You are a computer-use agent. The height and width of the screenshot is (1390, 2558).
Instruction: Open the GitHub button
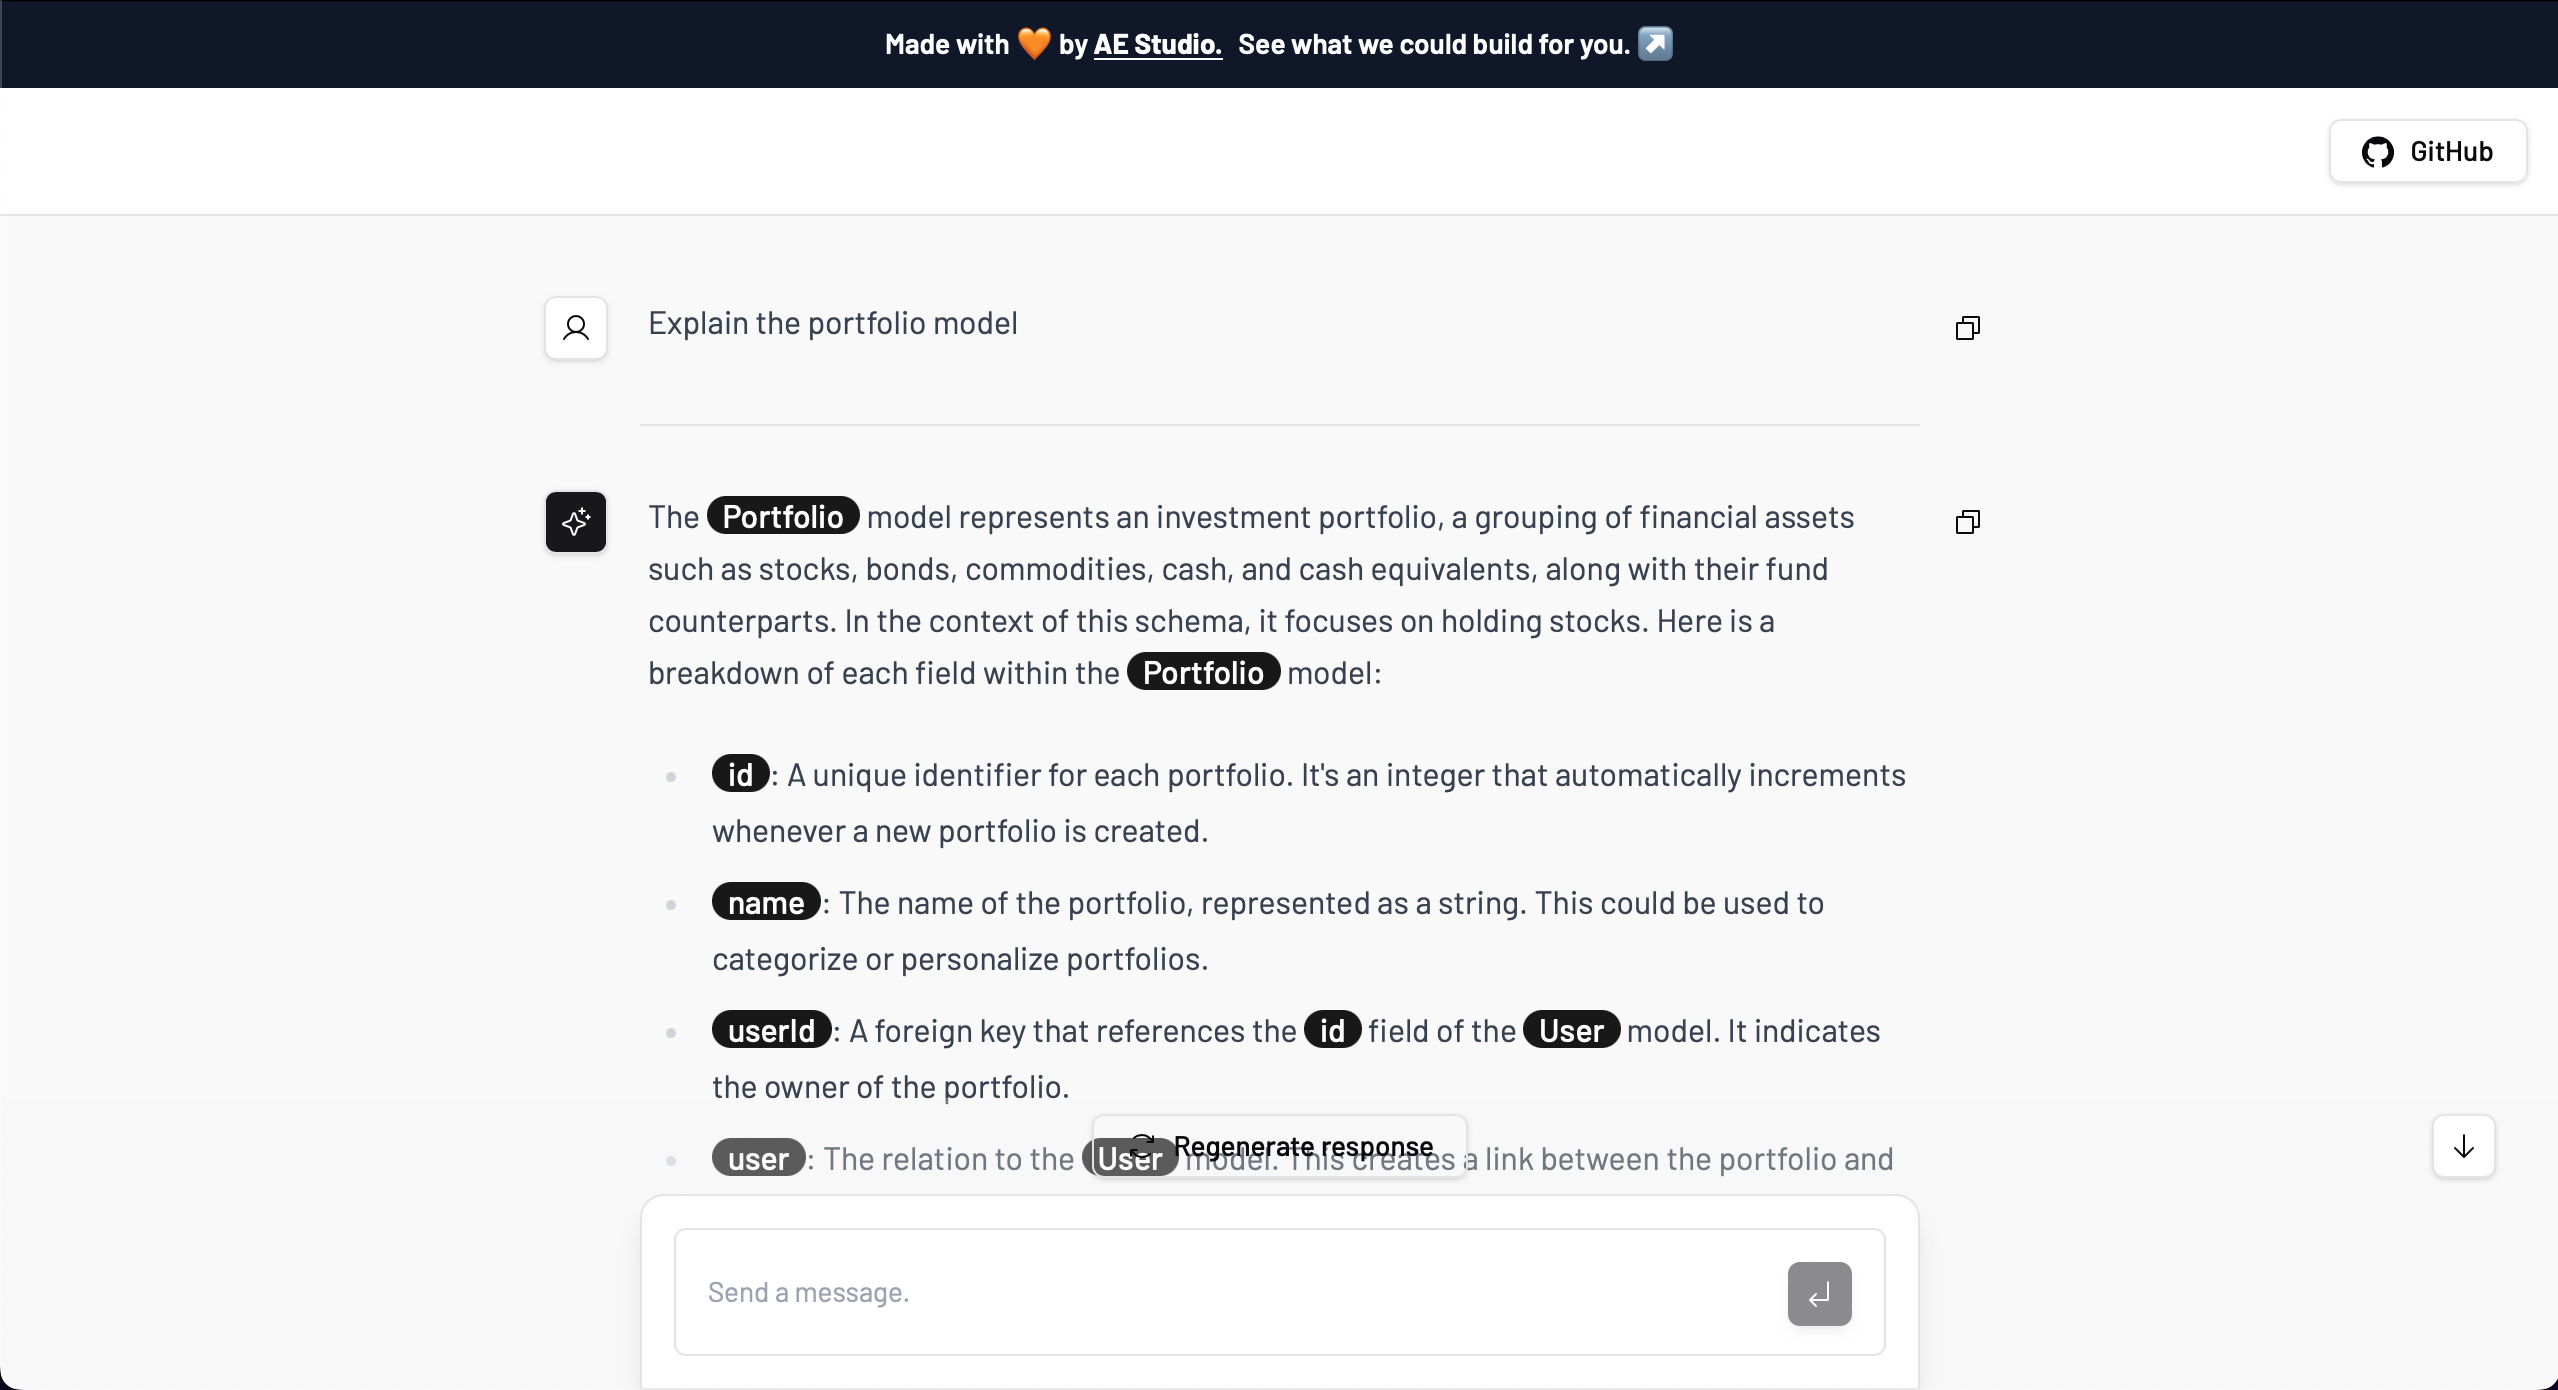(x=2428, y=152)
